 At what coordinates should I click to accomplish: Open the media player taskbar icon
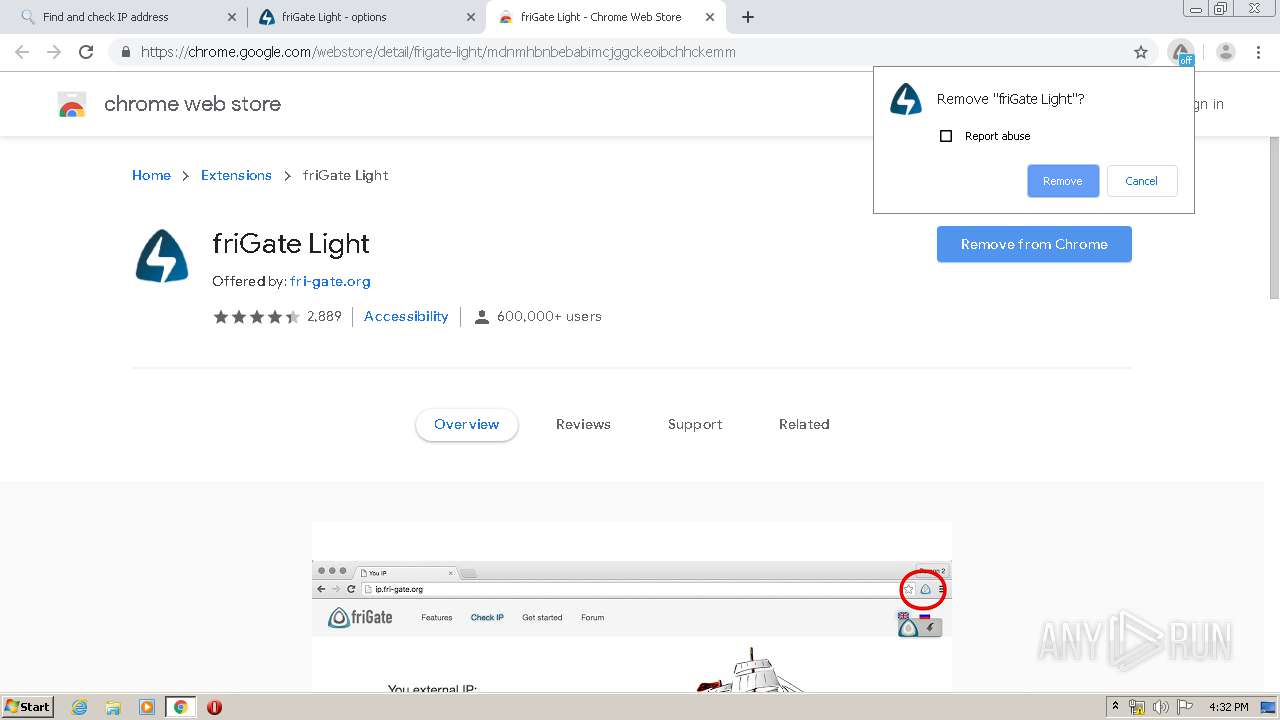click(x=147, y=707)
